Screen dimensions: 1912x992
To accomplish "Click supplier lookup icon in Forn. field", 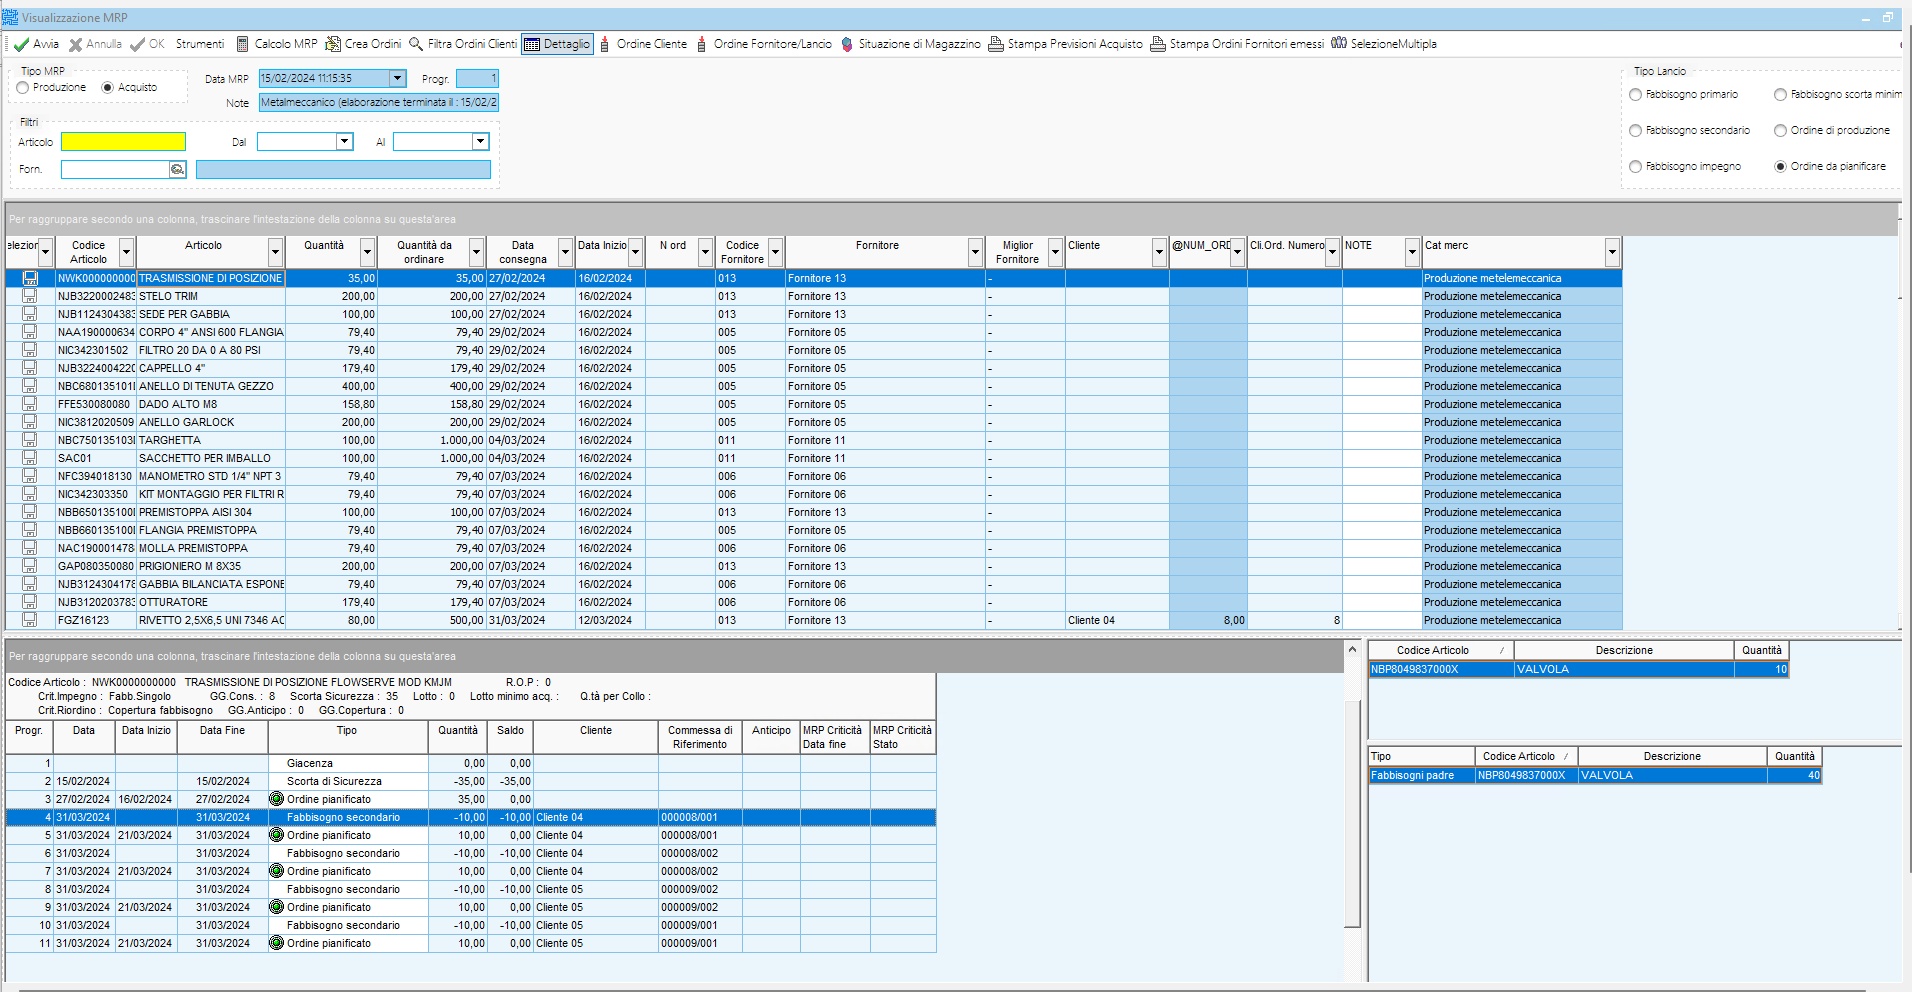I will click(178, 169).
